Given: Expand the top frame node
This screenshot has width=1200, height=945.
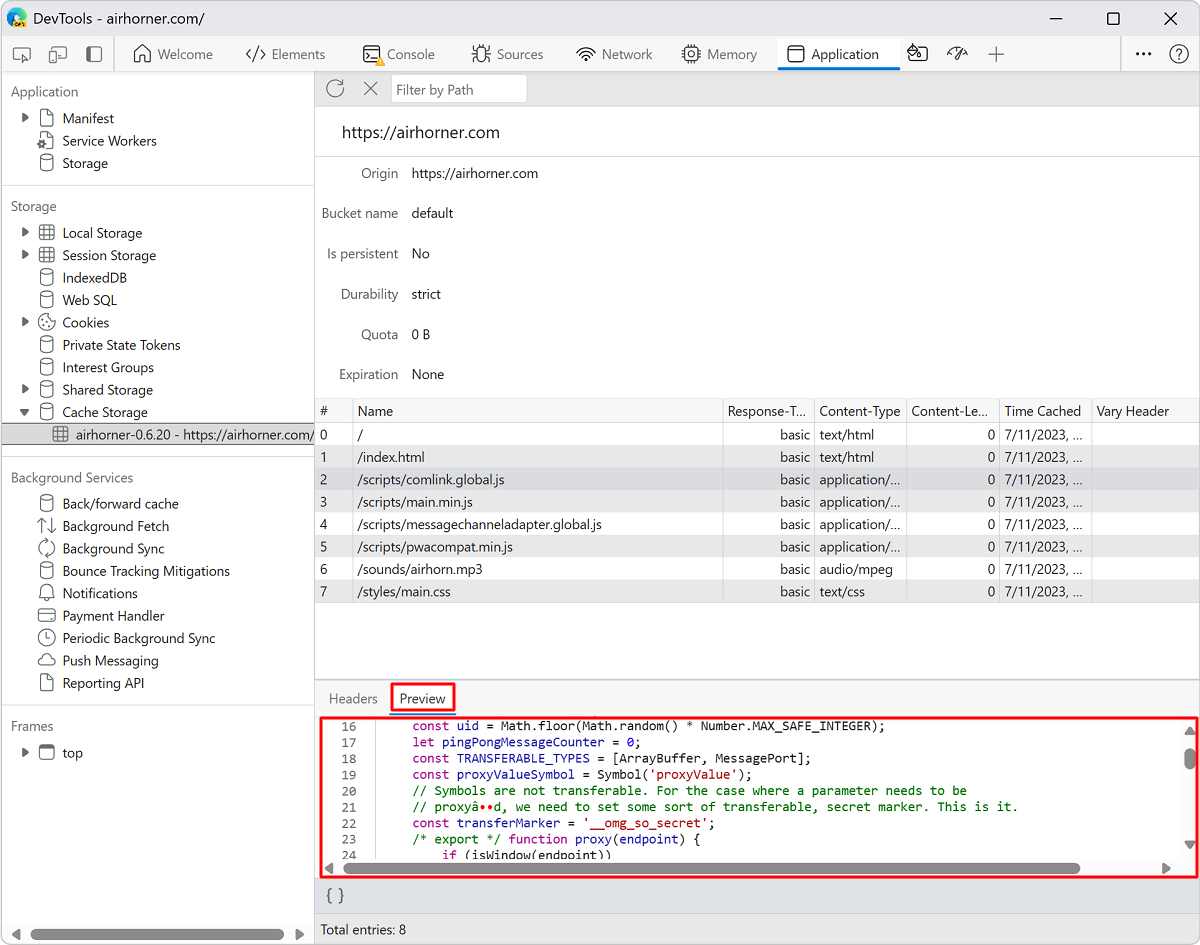Looking at the screenshot, I should pos(25,752).
